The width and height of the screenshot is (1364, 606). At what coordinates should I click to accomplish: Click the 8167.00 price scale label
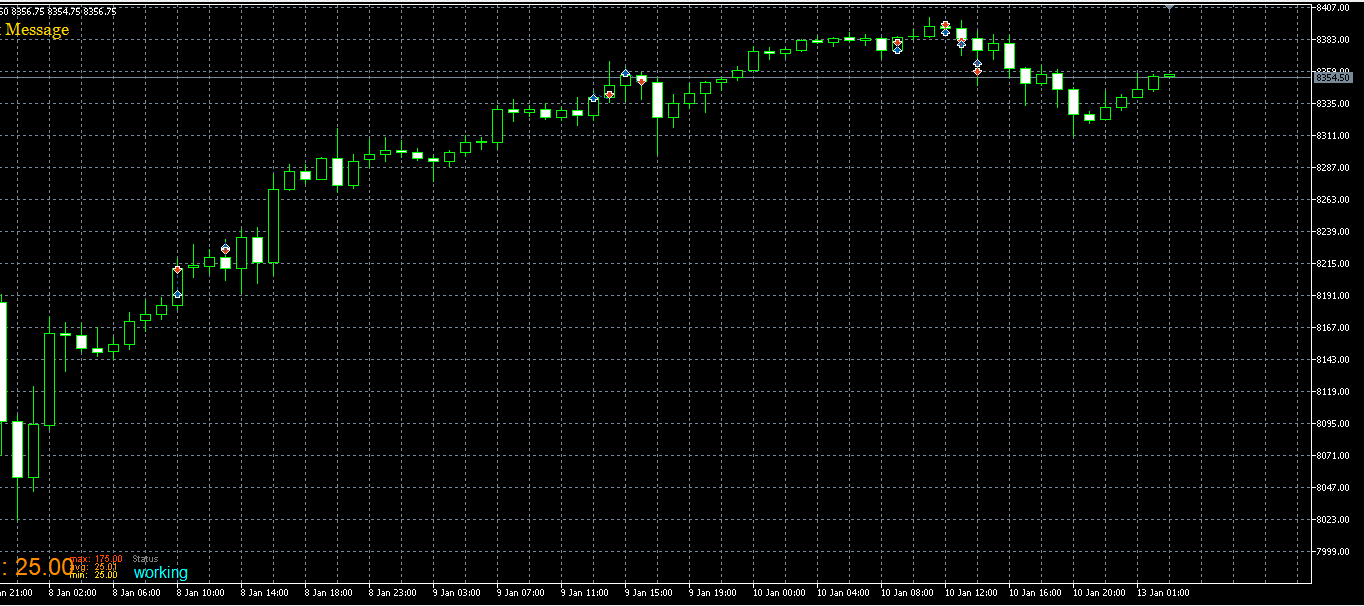[x=1334, y=328]
